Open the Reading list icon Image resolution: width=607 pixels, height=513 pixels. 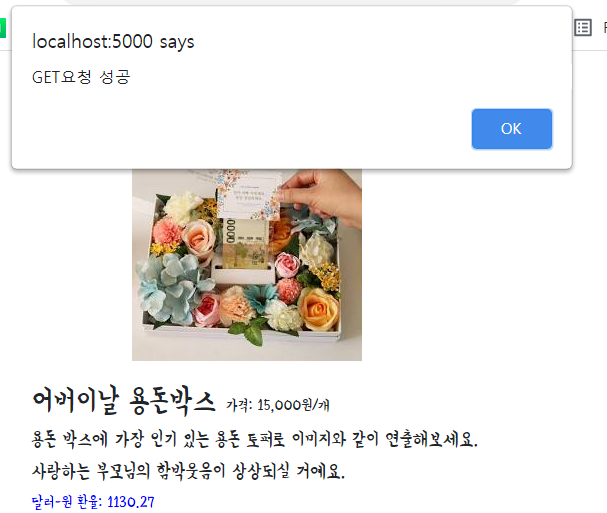583,28
